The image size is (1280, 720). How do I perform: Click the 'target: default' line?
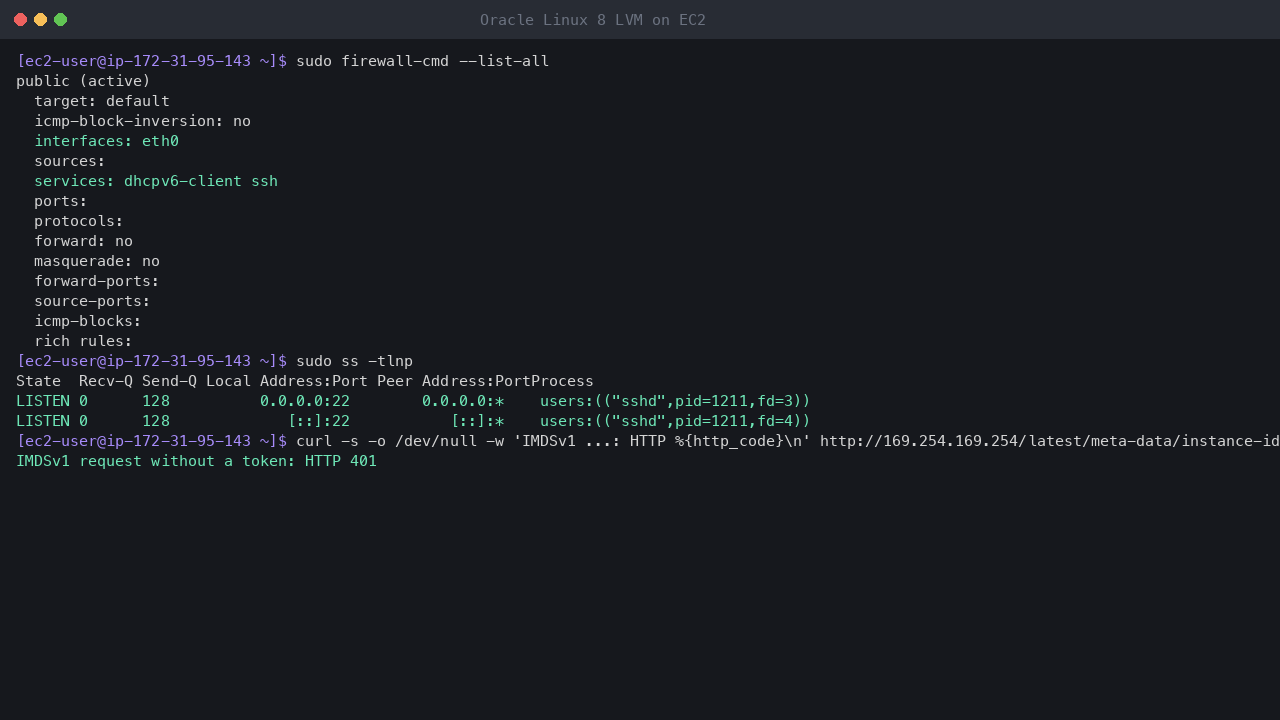(102, 101)
